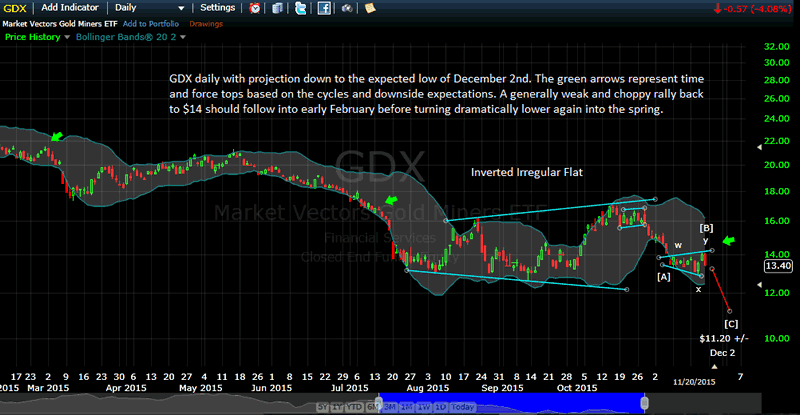Expand Bollinger Bands indicator options arrow
Viewport: 800px width, 415px height.
click(x=184, y=38)
